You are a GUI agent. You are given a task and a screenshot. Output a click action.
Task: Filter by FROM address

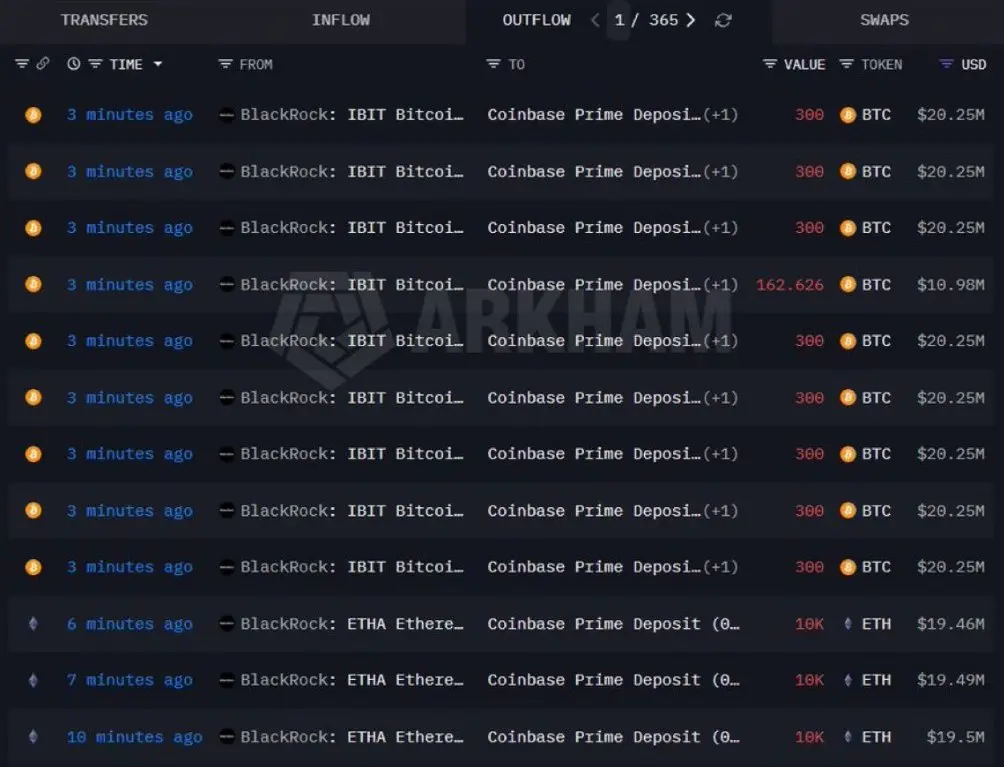click(225, 64)
